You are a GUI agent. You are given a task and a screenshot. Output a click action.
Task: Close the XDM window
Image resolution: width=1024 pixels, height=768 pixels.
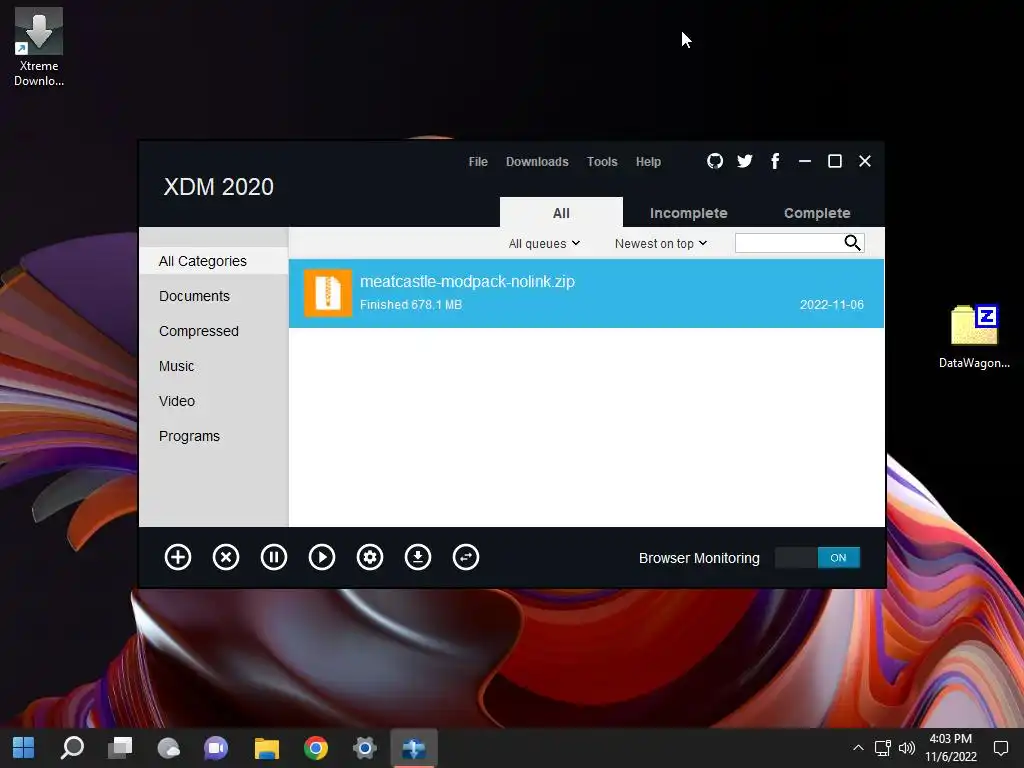(x=865, y=161)
